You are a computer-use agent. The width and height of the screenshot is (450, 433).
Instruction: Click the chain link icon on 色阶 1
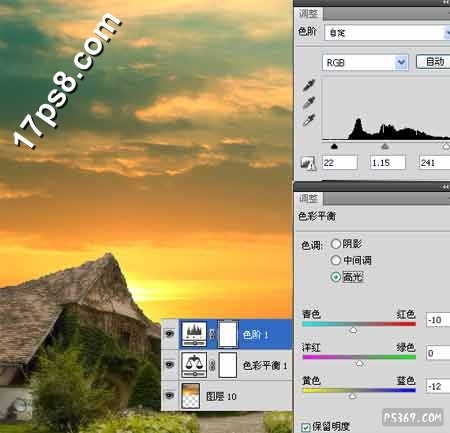click(212, 334)
